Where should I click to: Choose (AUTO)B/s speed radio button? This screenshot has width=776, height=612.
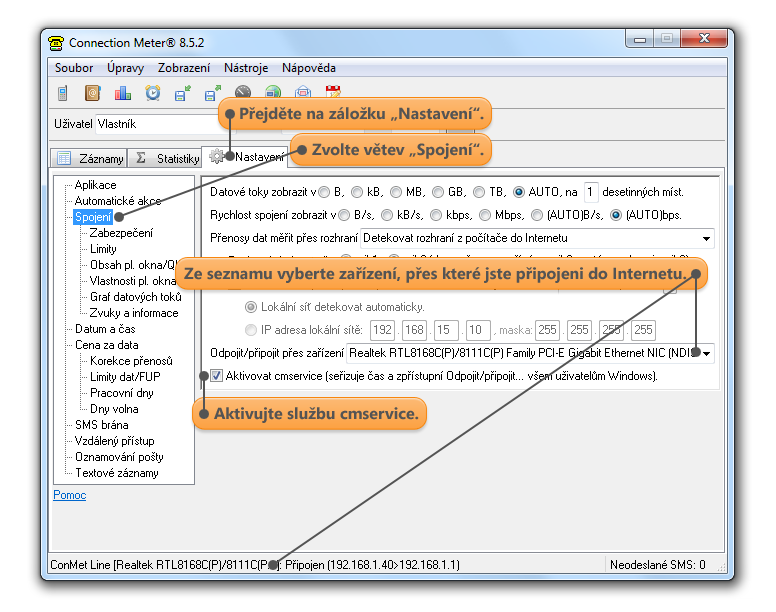tap(537, 215)
